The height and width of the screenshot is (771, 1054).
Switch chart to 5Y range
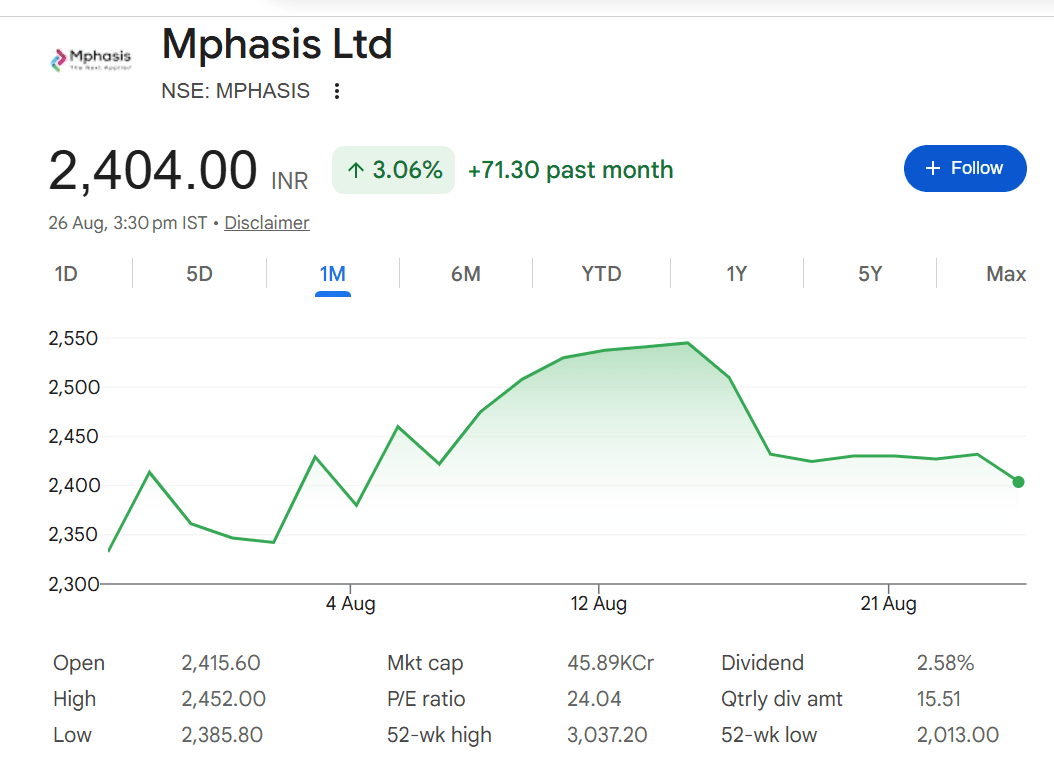[x=870, y=274]
